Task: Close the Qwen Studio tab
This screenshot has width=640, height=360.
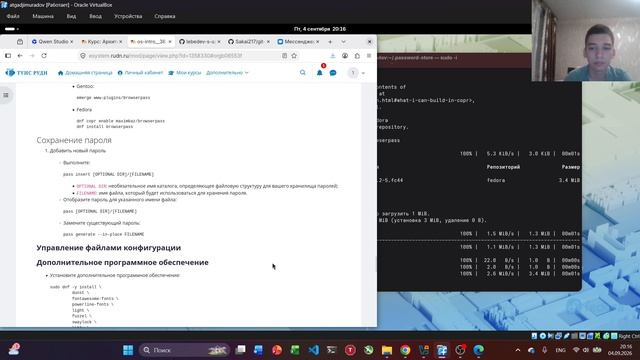Action: tap(71, 42)
